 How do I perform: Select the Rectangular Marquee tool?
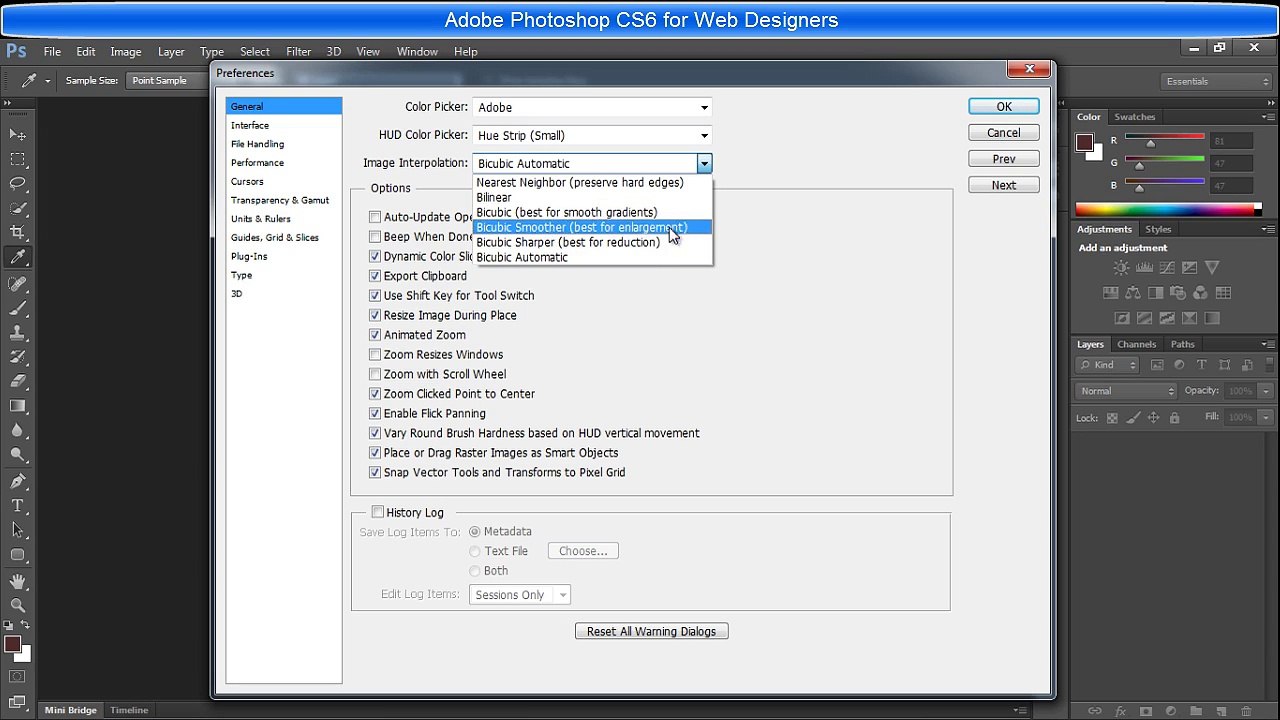pyautogui.click(x=17, y=159)
